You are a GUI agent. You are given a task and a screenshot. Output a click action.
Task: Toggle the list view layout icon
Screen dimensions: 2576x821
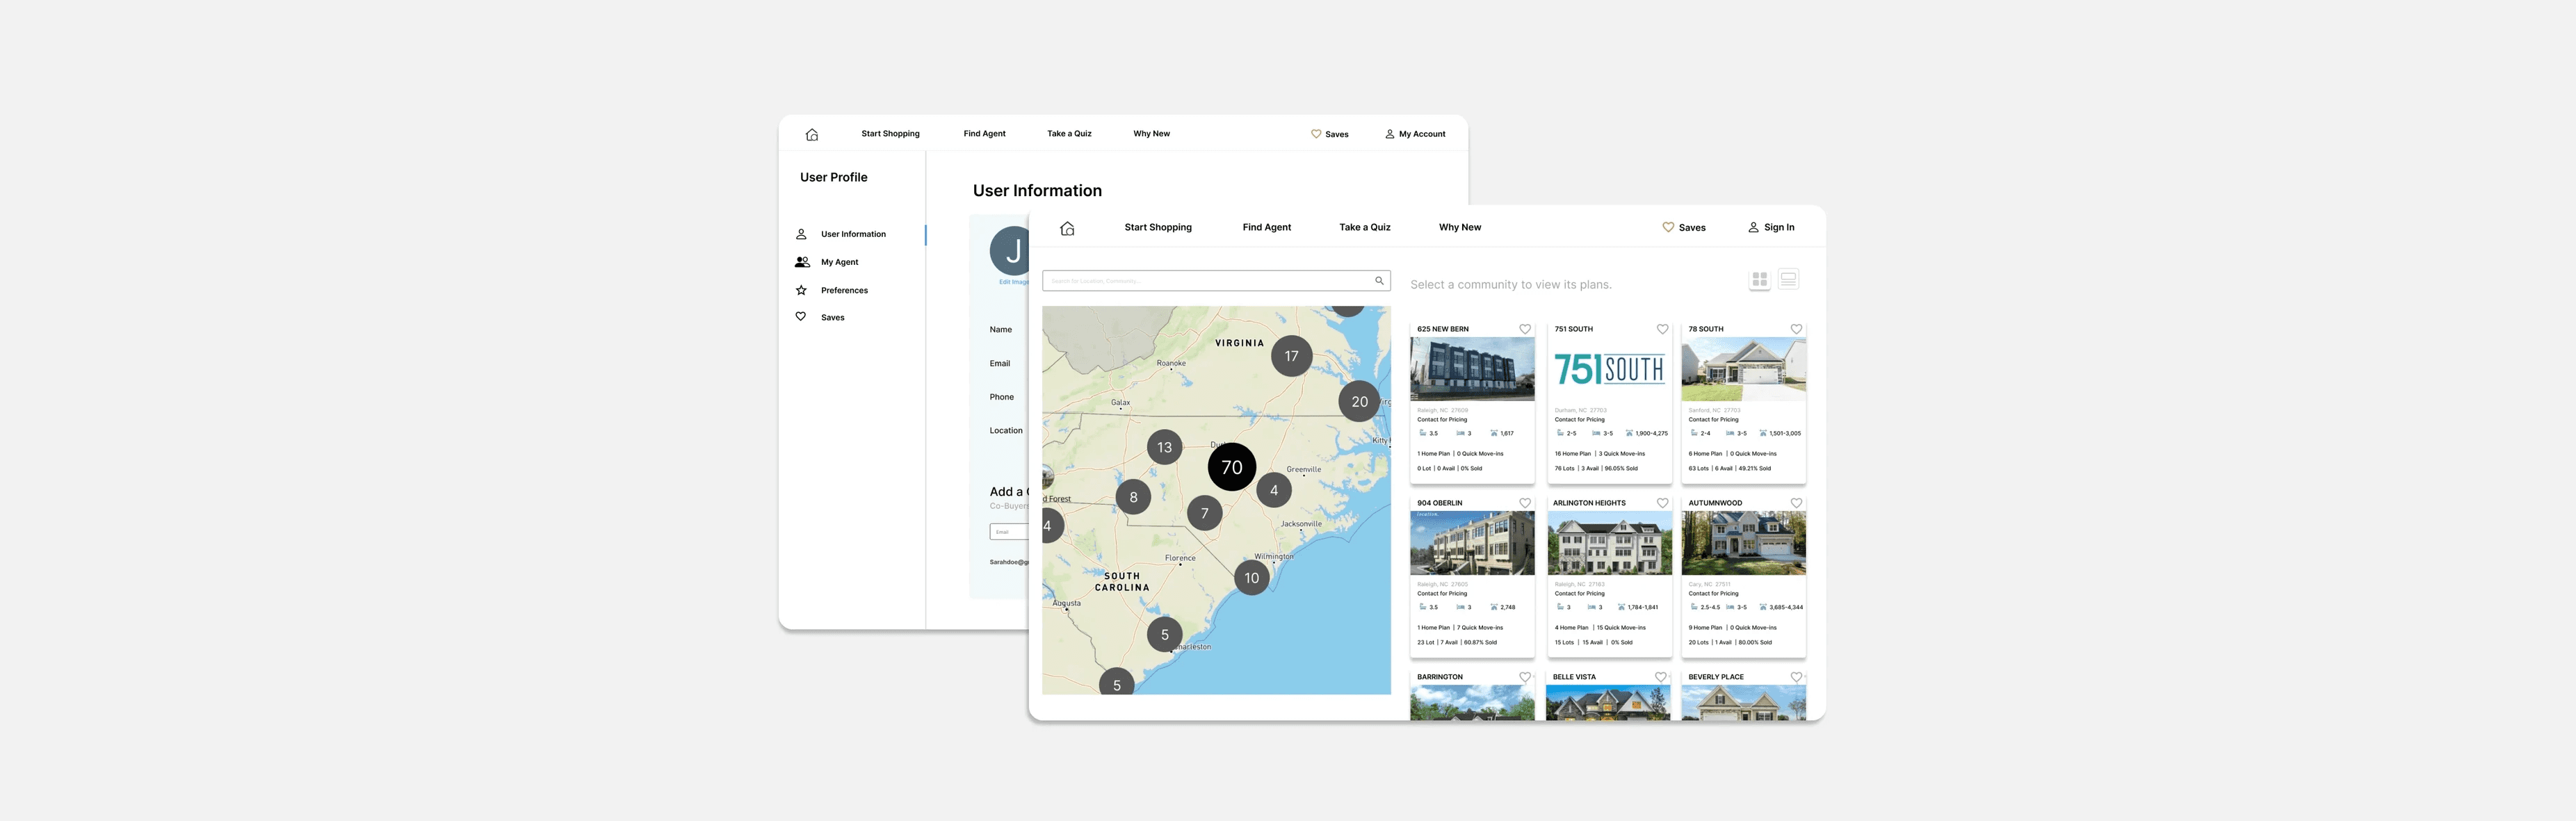click(1789, 279)
